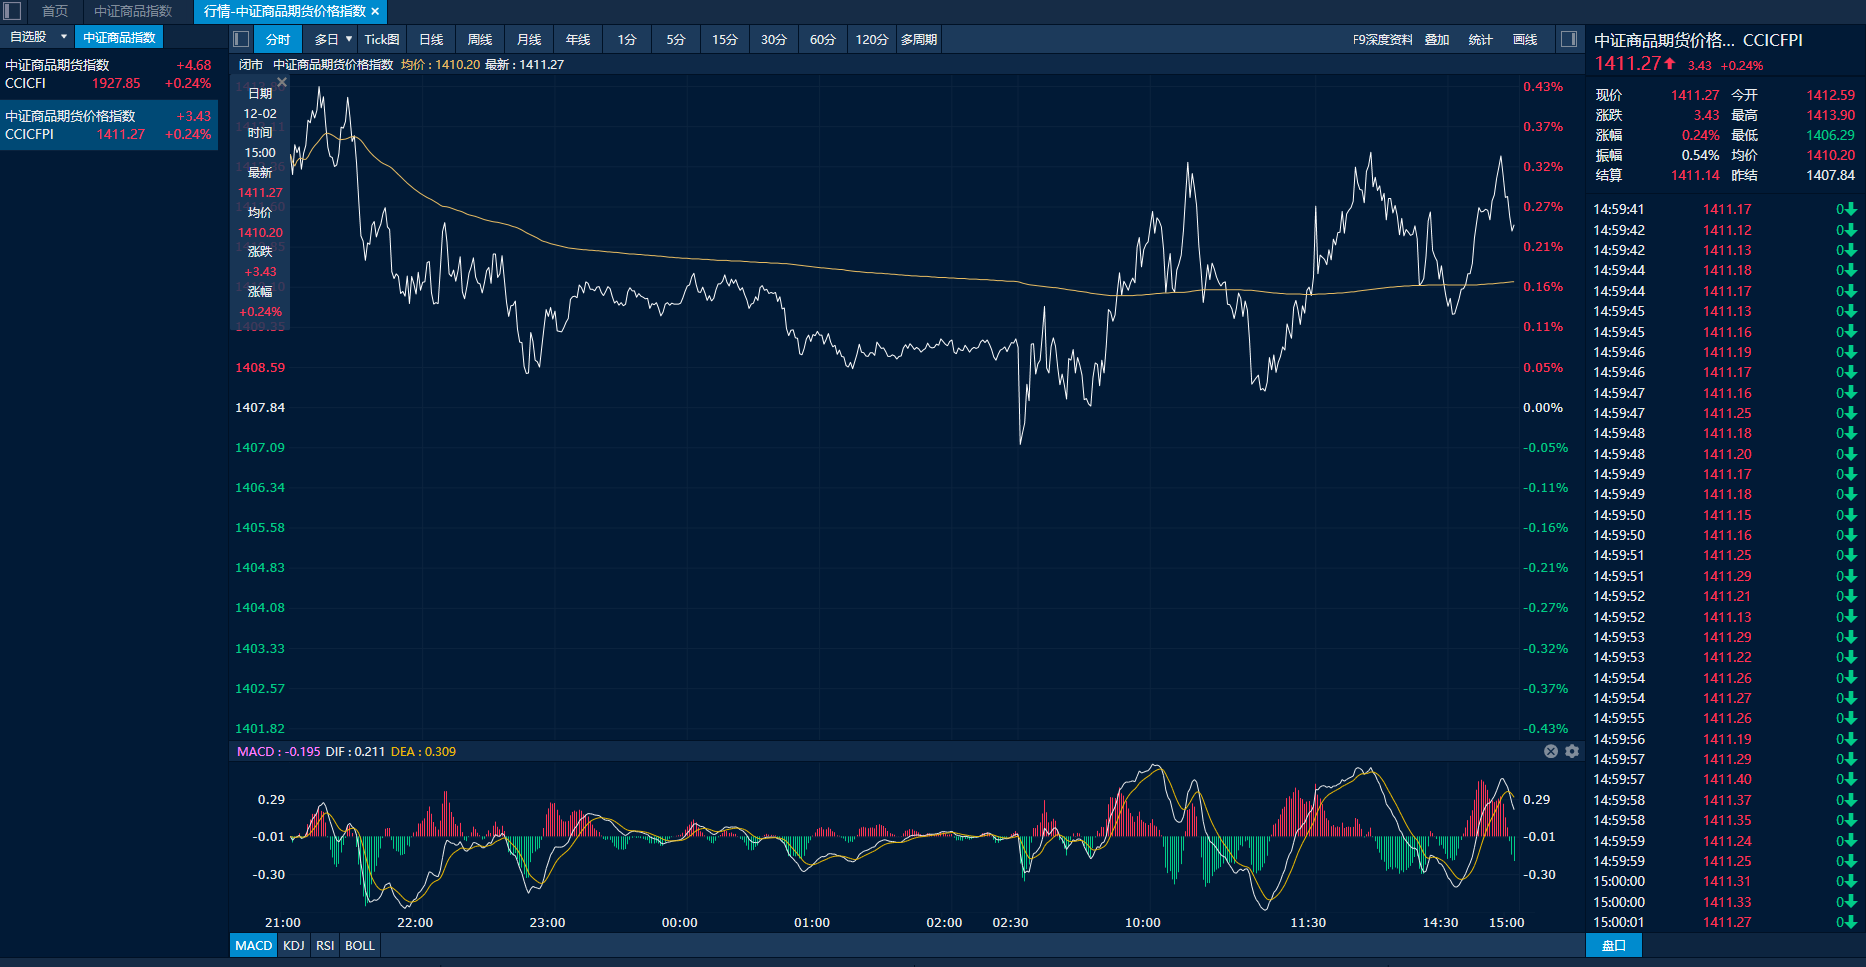The width and height of the screenshot is (1866, 967).
Task: Click 结算 value 1411.14
Action: point(1695,175)
